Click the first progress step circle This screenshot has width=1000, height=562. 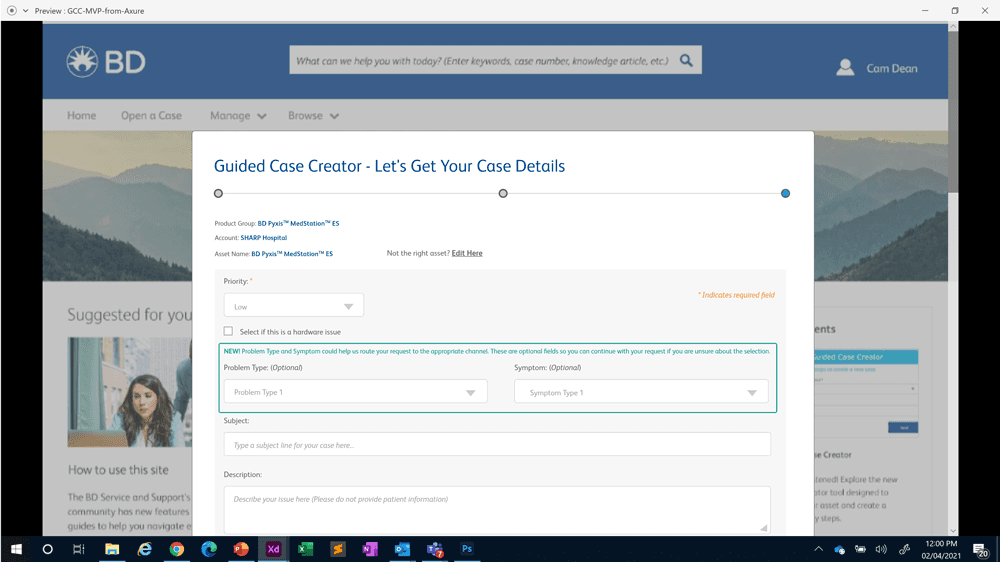[x=218, y=193]
